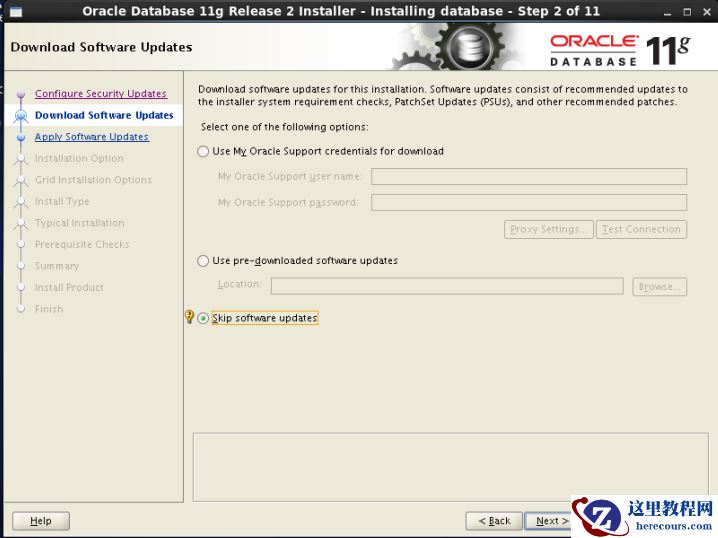Maximize the installer window
Viewport: 718px width, 538px height.
coord(687,12)
